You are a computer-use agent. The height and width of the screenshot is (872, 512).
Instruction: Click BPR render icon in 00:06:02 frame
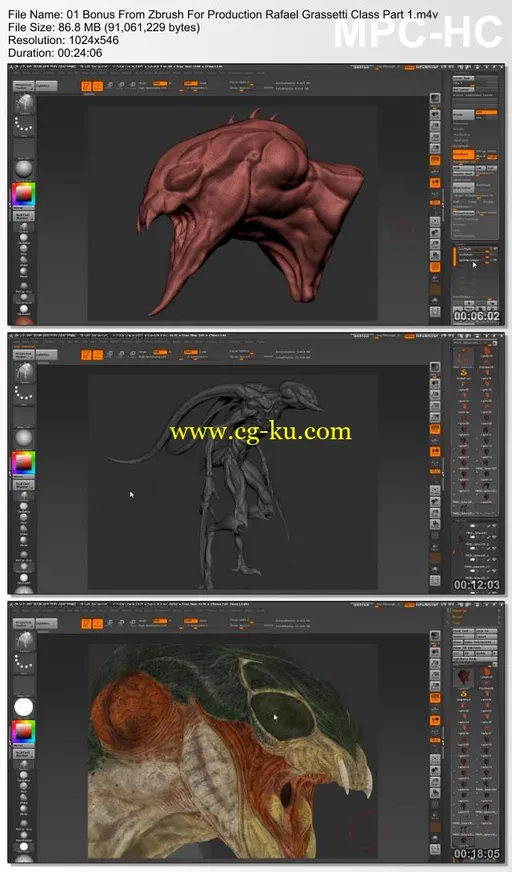click(435, 99)
